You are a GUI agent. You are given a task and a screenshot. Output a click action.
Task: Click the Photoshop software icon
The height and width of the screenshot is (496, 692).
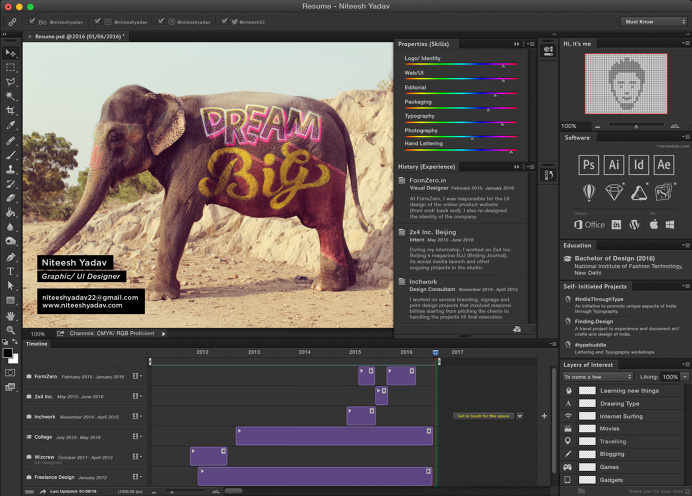tap(589, 164)
